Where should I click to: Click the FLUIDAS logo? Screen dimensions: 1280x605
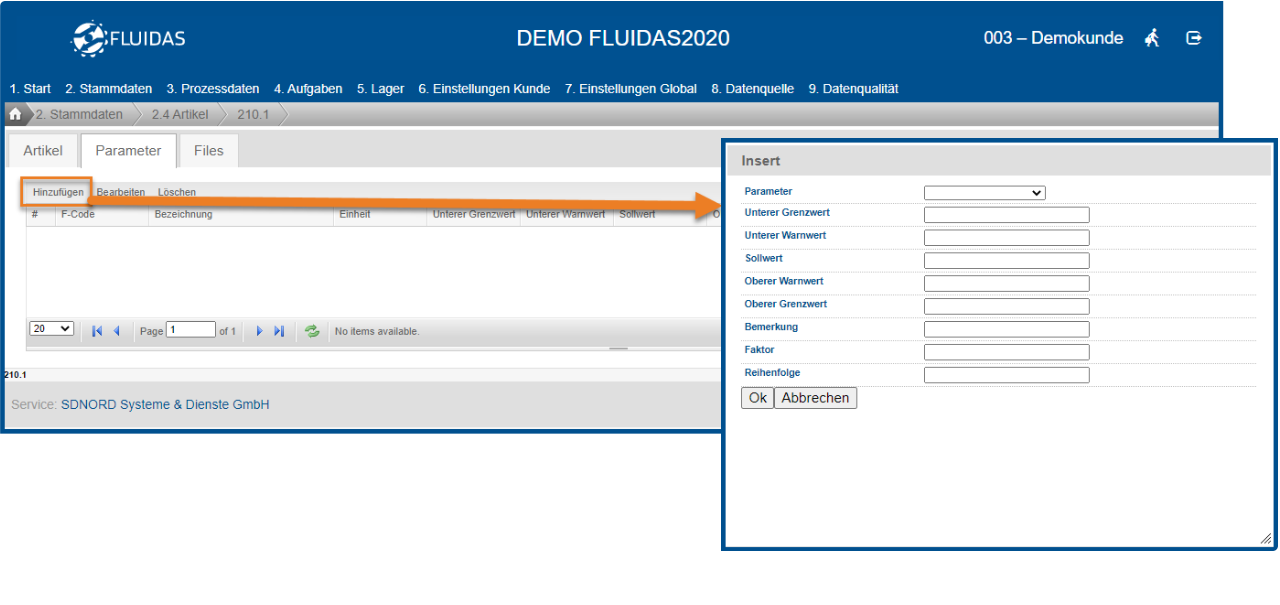tap(128, 39)
